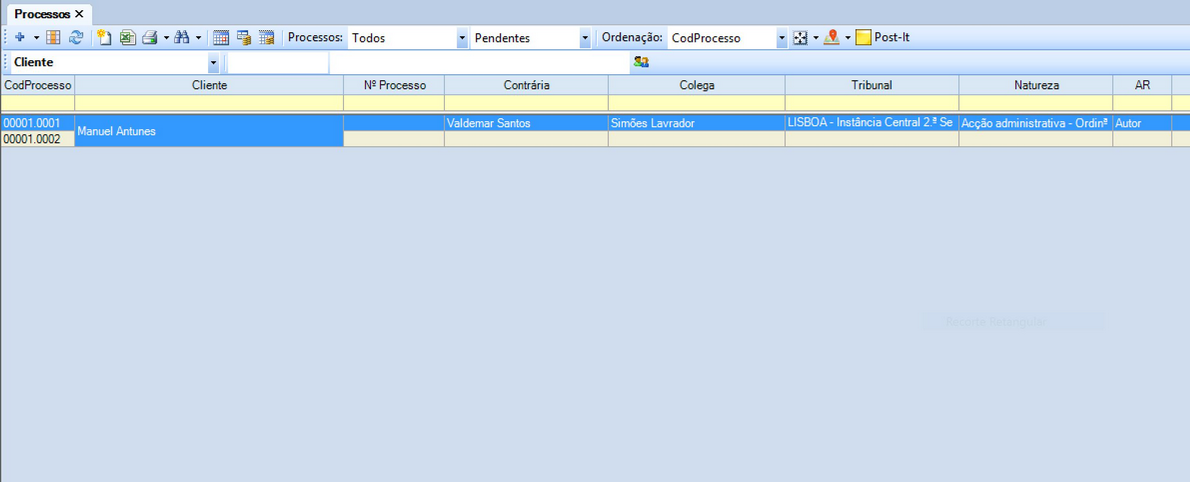The image size is (1190, 482).
Task: Click the short search field after Cliente
Action: click(x=278, y=63)
